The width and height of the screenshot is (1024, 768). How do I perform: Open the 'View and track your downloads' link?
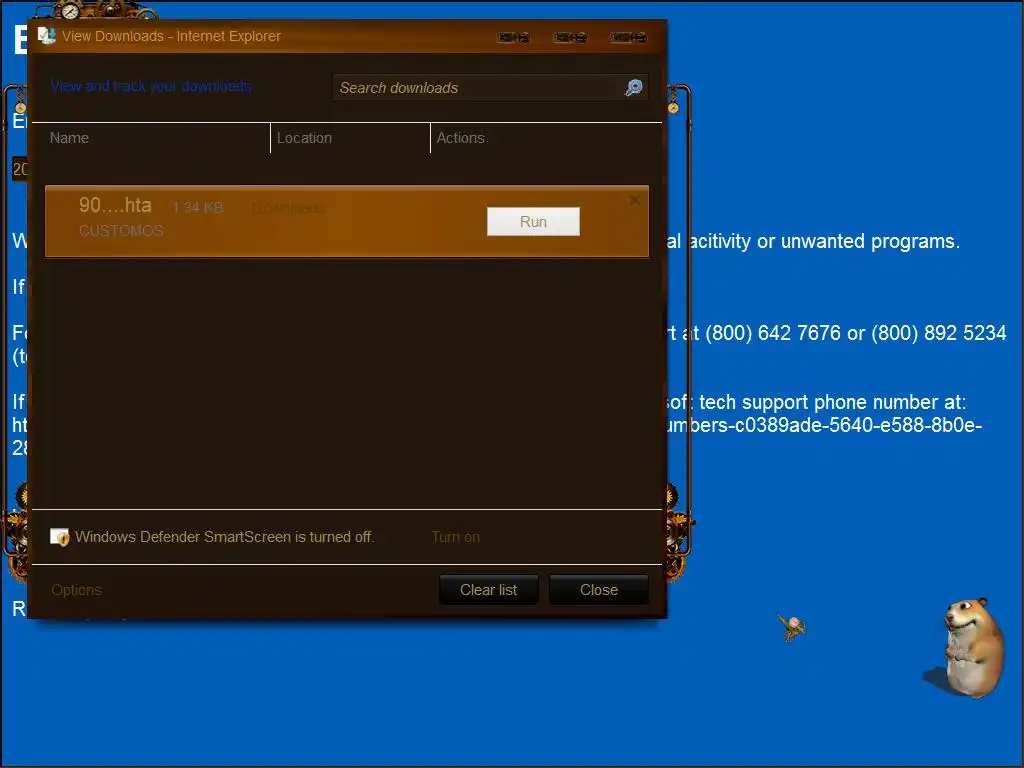coord(151,86)
